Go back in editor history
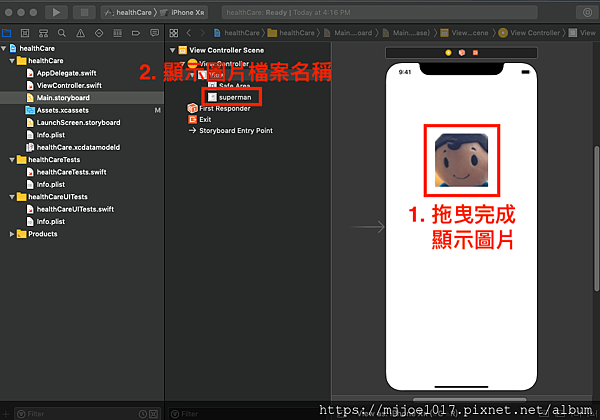Screen dimensions: 600x420 pos(189,33)
